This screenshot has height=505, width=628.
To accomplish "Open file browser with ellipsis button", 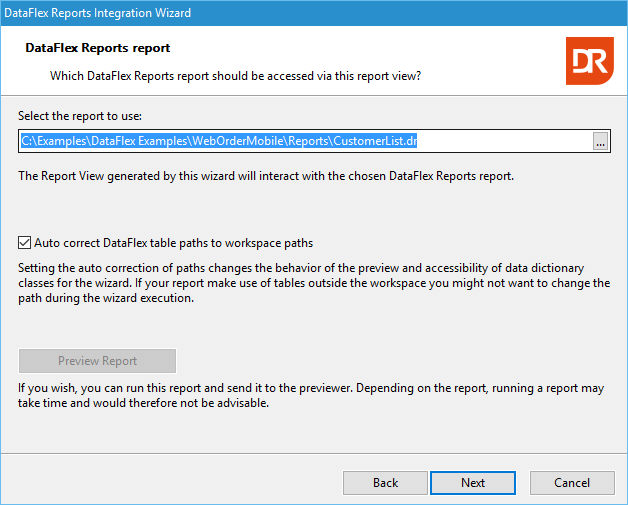I will tap(600, 141).
